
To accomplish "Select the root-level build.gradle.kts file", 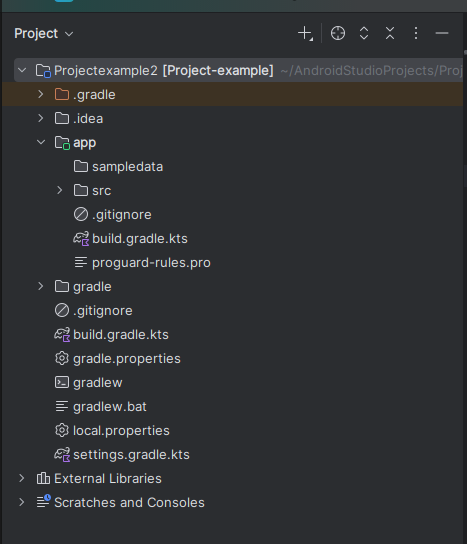I will click(x=120, y=335).
